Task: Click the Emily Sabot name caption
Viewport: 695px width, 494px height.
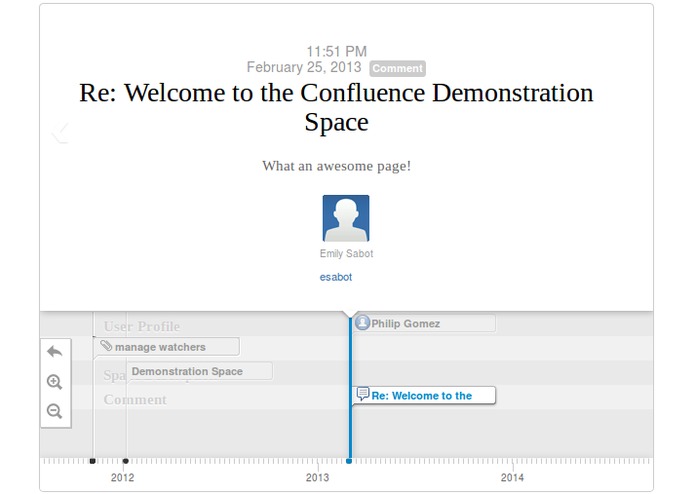Action: click(347, 253)
